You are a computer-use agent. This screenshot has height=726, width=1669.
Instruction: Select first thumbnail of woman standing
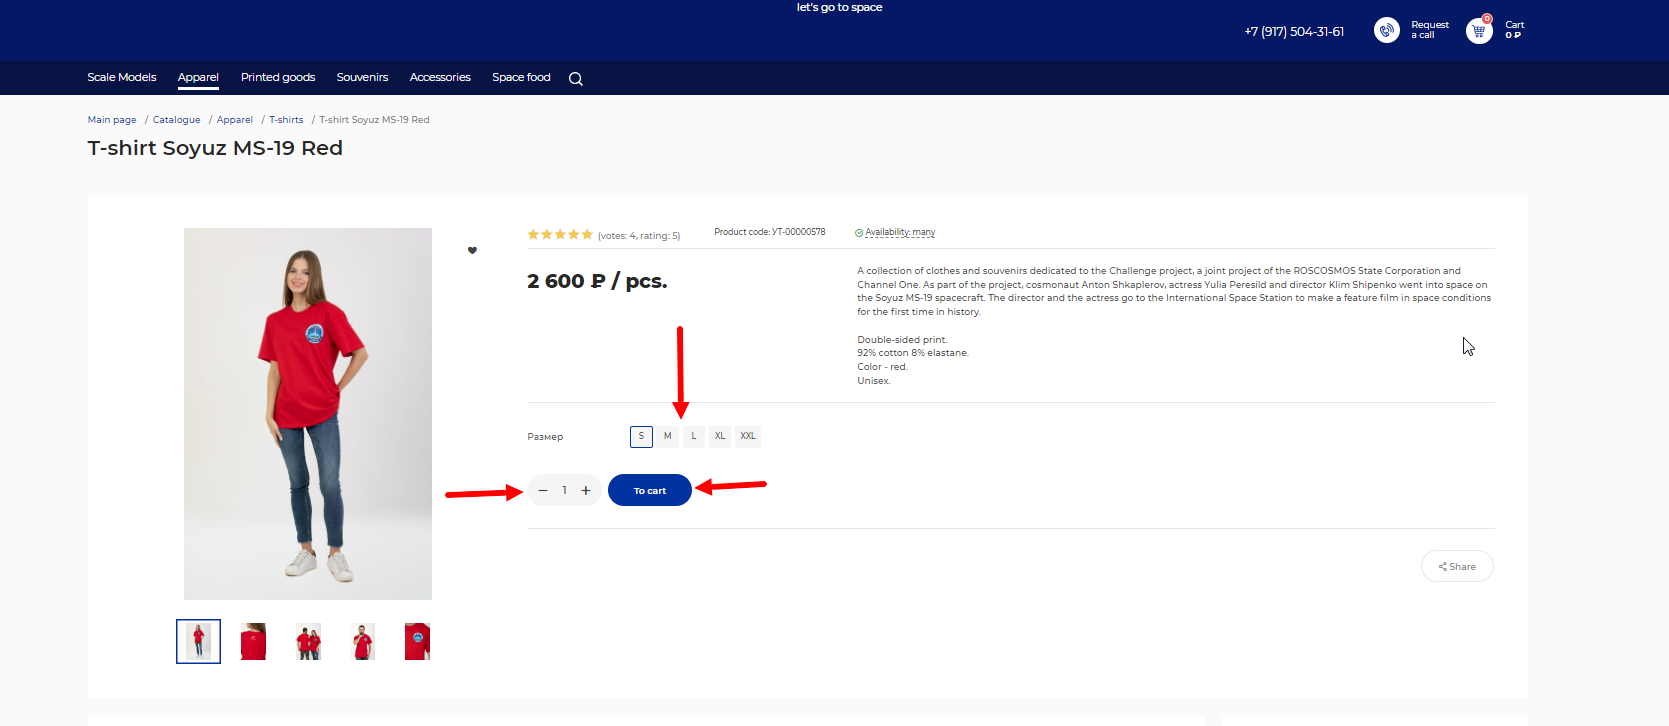click(x=198, y=641)
